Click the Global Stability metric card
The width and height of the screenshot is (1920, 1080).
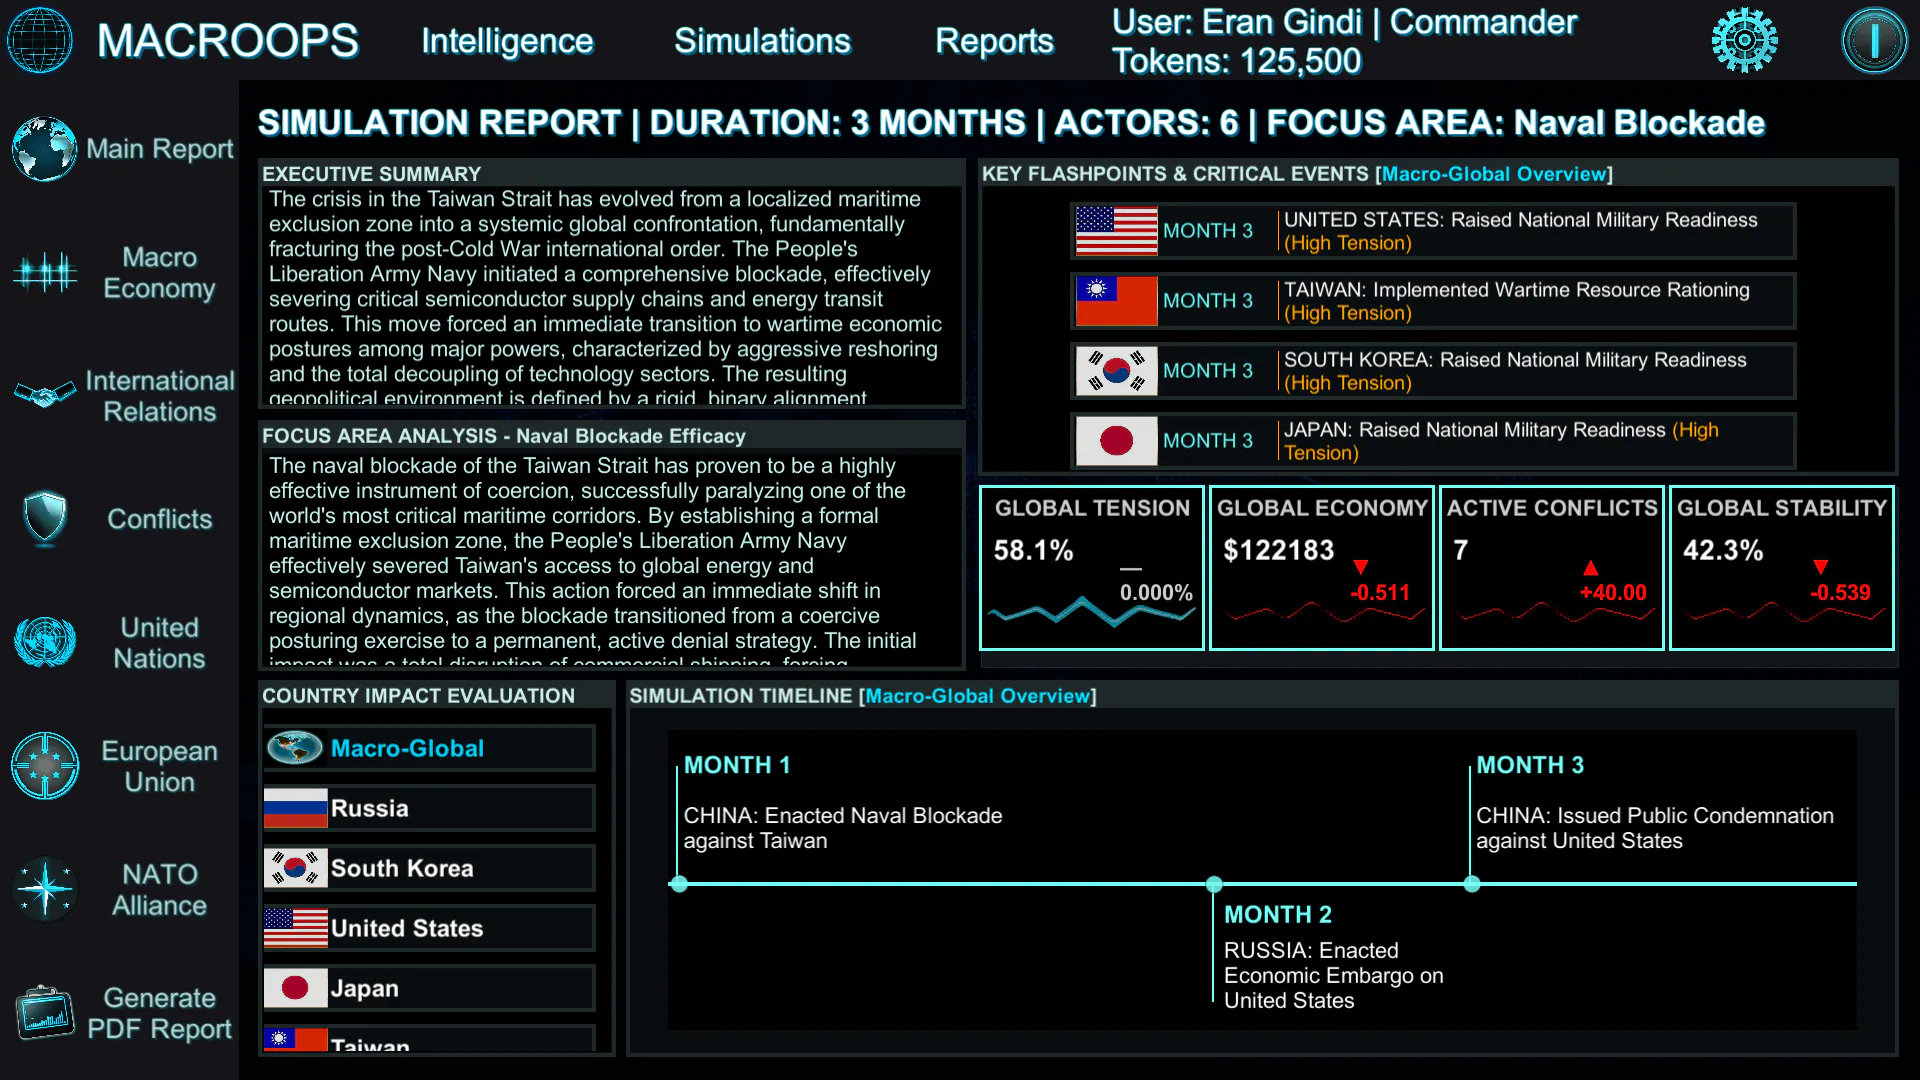point(1782,568)
